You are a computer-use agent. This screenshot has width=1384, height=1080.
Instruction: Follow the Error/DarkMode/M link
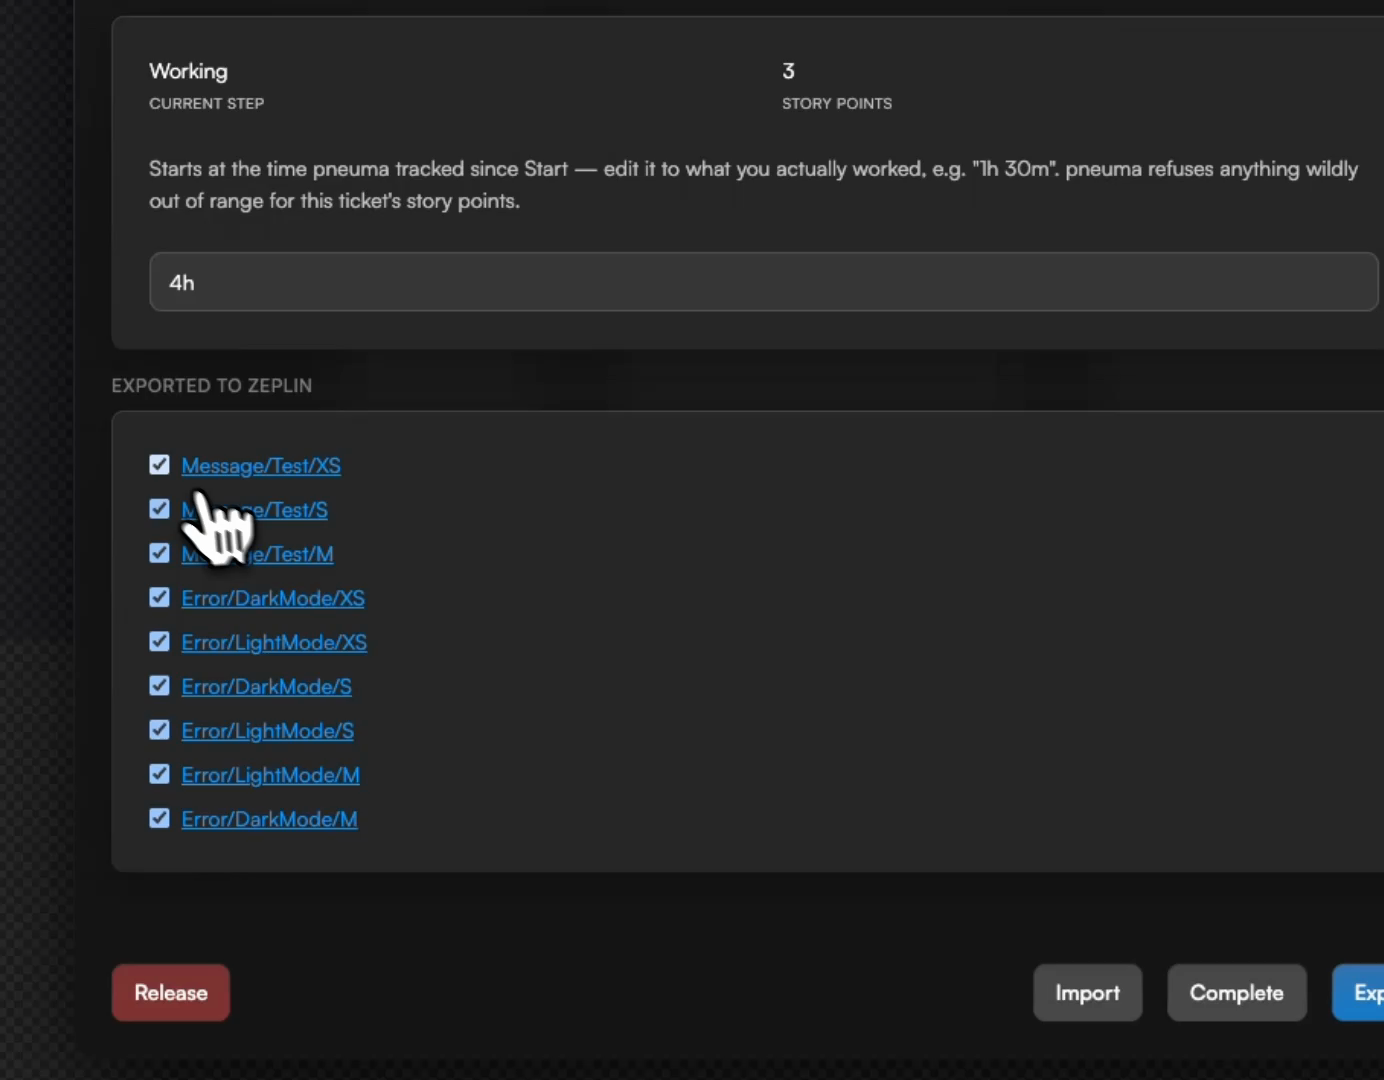[x=269, y=819]
